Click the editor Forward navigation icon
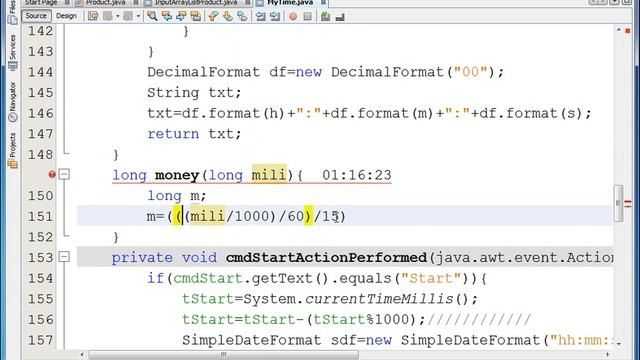The width and height of the screenshot is (640, 360). 128,16
